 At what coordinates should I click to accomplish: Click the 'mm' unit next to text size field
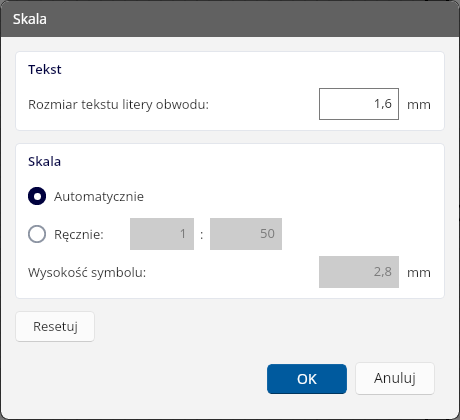pyautogui.click(x=419, y=105)
